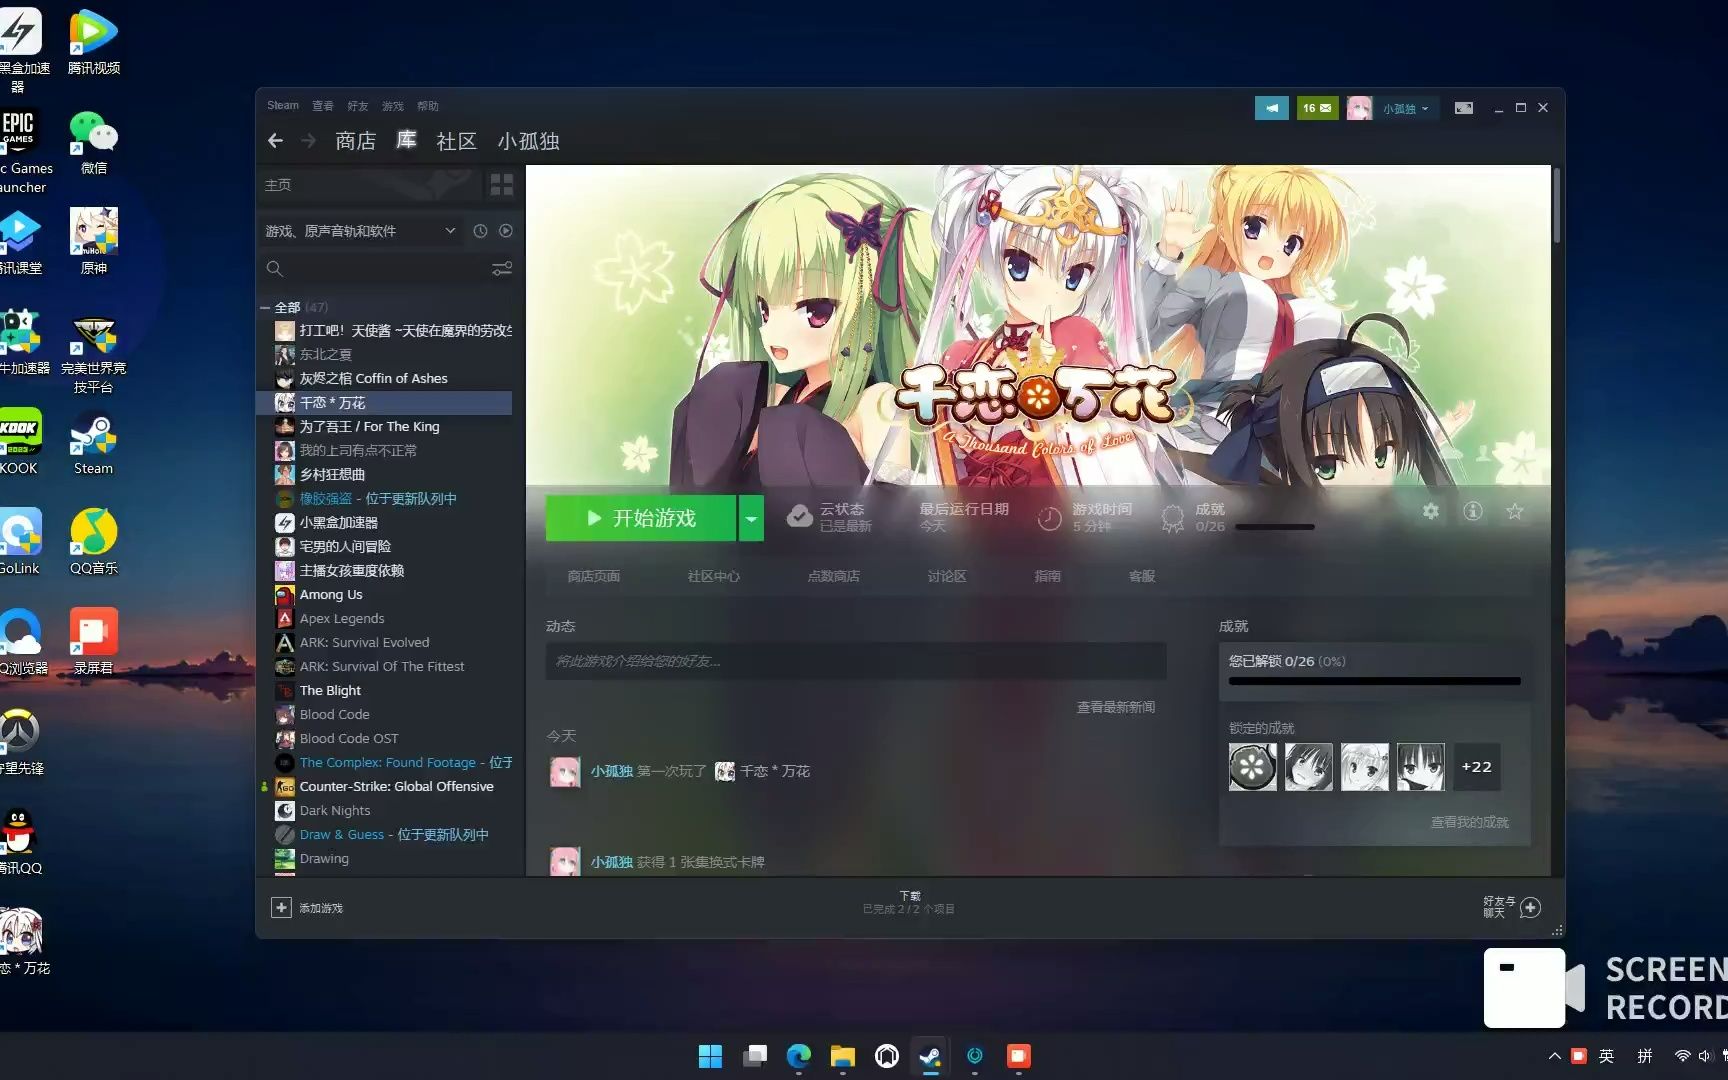The image size is (1728, 1080).
Task: Open the 游戏 menu
Action: [392, 105]
